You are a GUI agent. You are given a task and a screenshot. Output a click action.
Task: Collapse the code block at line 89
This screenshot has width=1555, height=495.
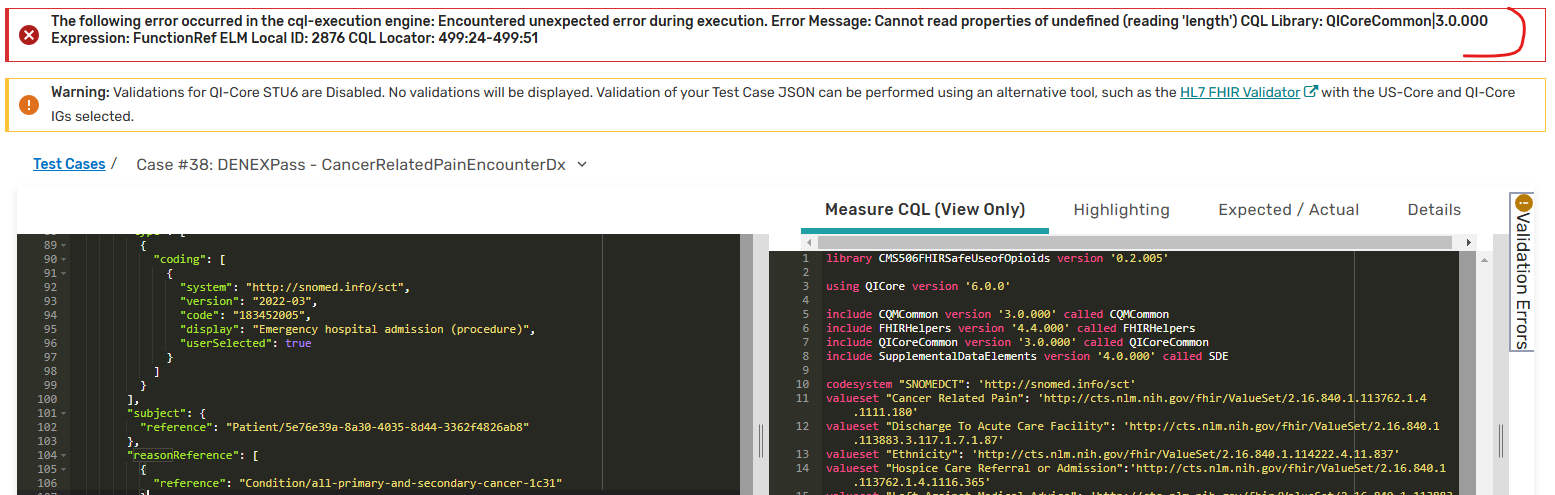(63, 245)
